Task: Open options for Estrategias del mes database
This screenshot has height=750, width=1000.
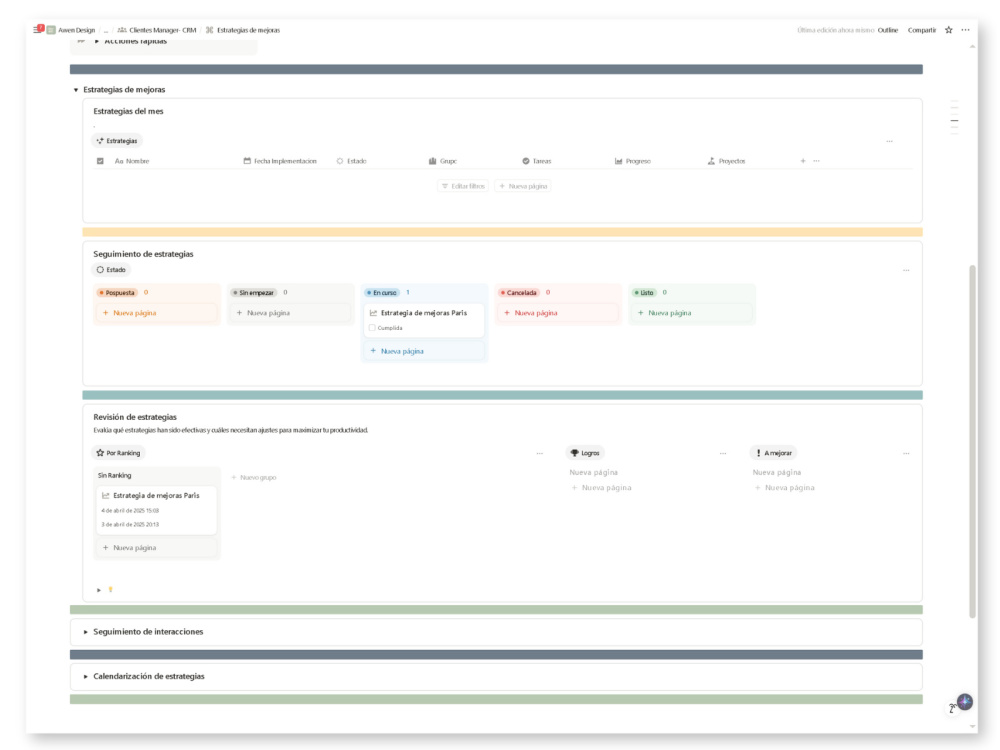Action: pyautogui.click(x=889, y=142)
